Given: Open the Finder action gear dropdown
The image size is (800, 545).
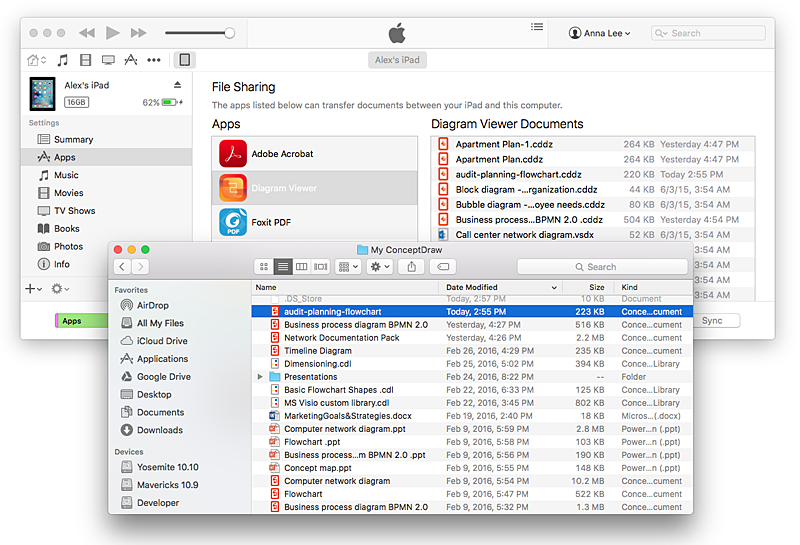Looking at the screenshot, I should [x=380, y=266].
